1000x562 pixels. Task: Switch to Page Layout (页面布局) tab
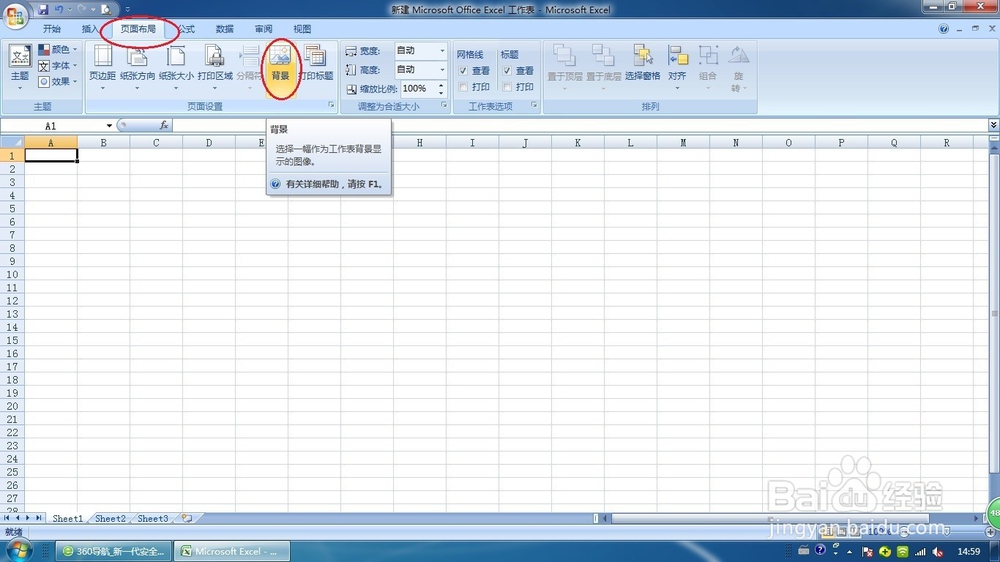[x=138, y=29]
